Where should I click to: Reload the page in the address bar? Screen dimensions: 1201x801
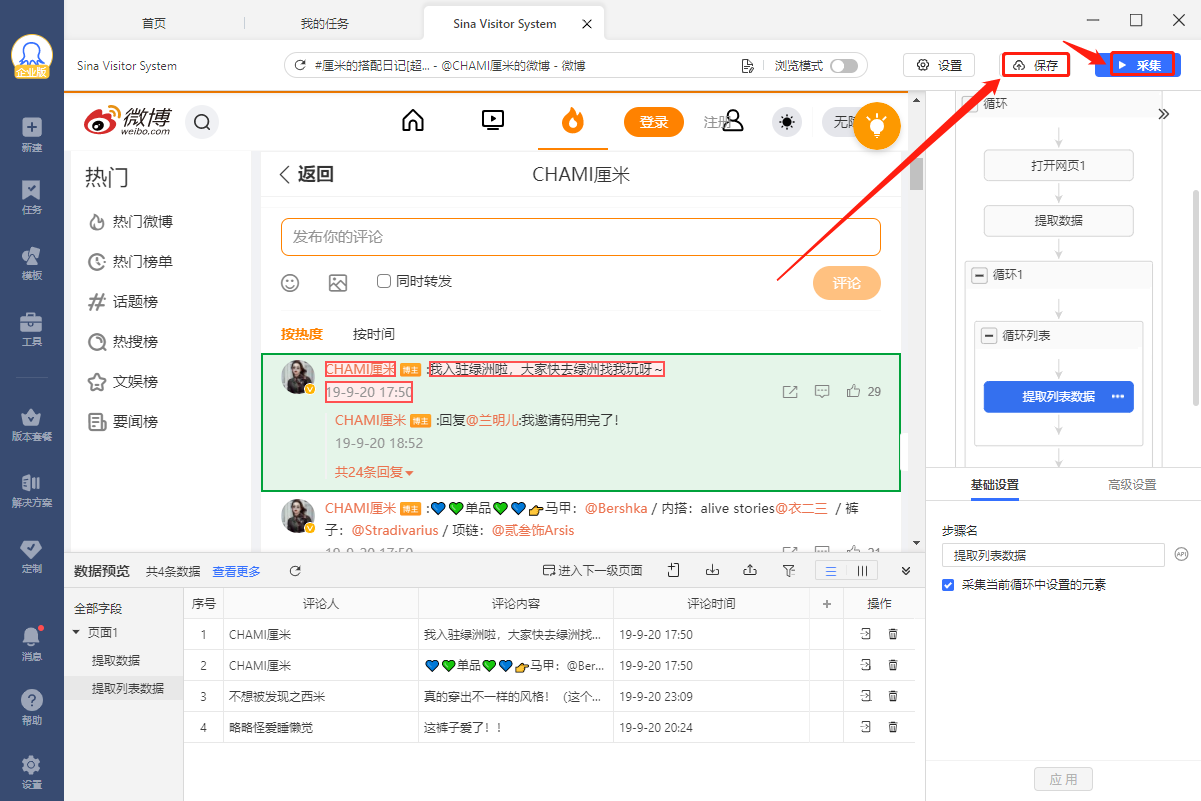(300, 66)
